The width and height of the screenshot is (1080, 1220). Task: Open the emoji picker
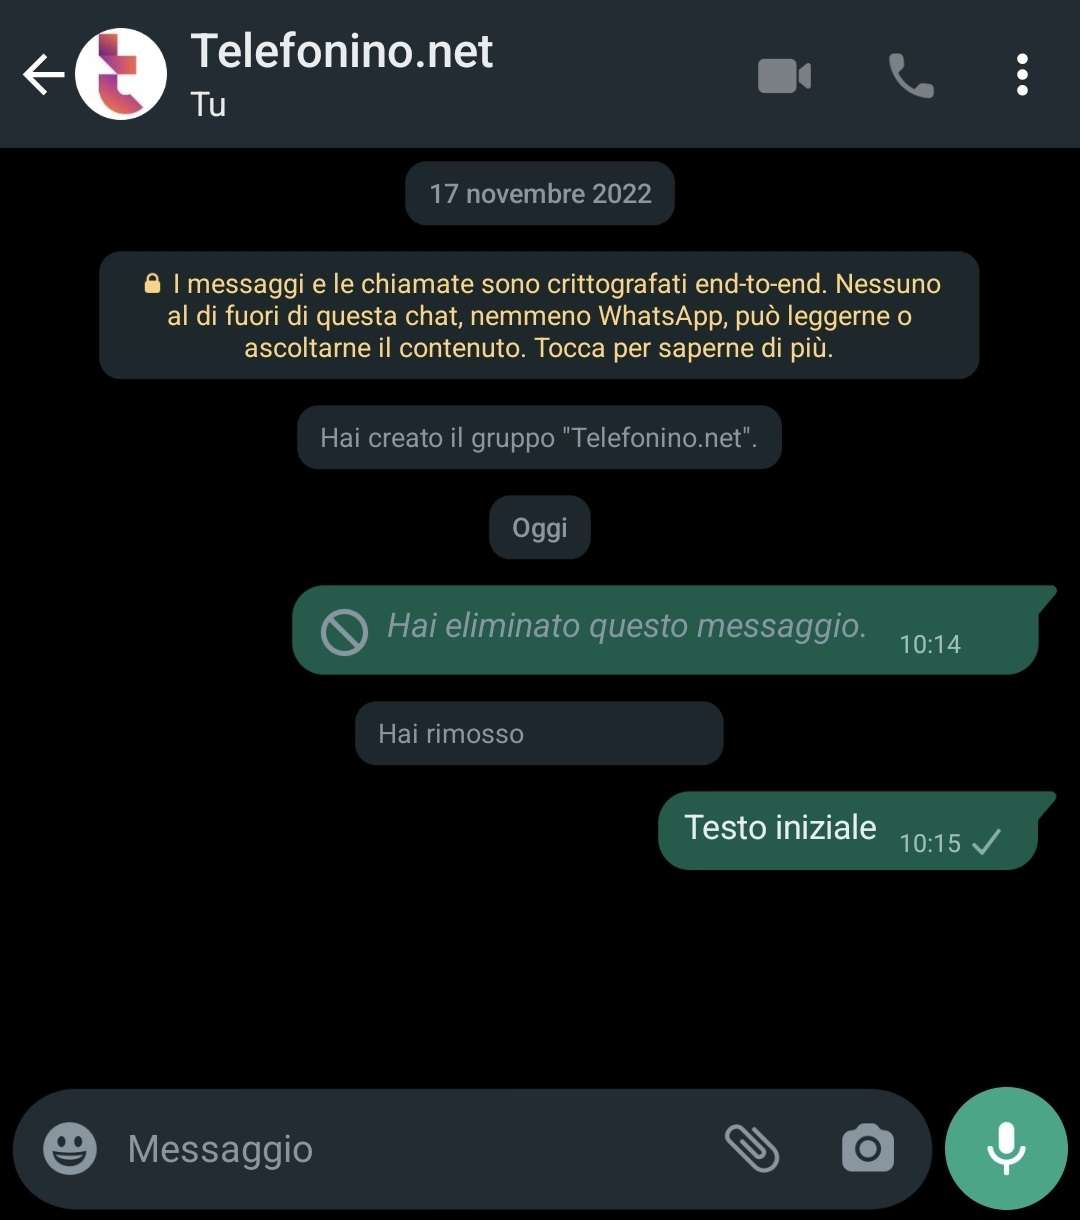pyautogui.click(x=70, y=1148)
